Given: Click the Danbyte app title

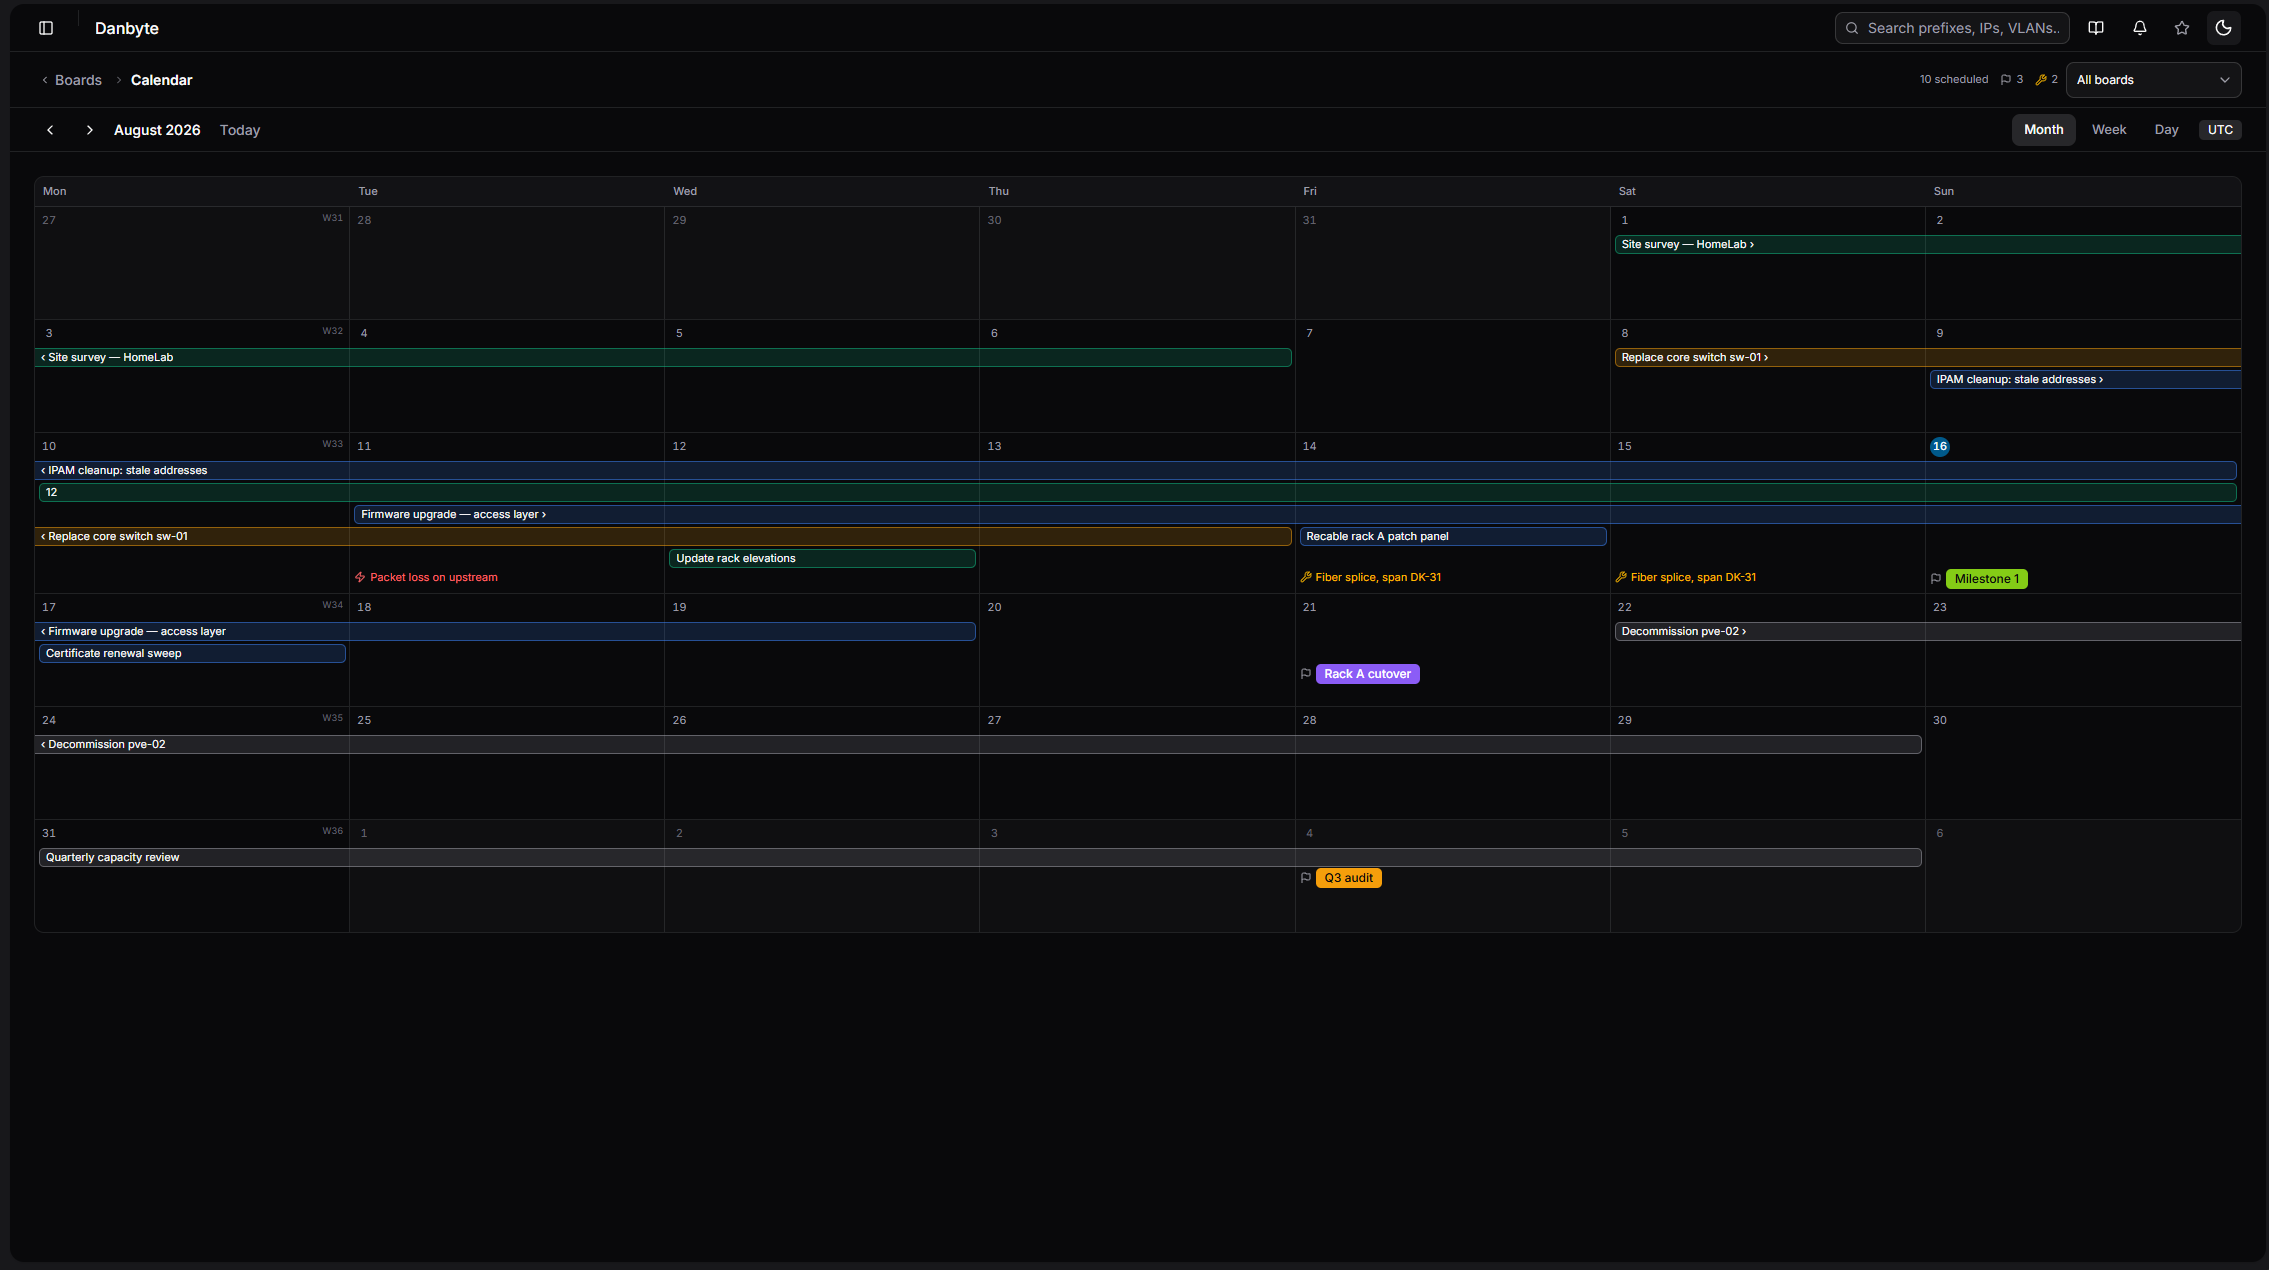Looking at the screenshot, I should tap(127, 28).
